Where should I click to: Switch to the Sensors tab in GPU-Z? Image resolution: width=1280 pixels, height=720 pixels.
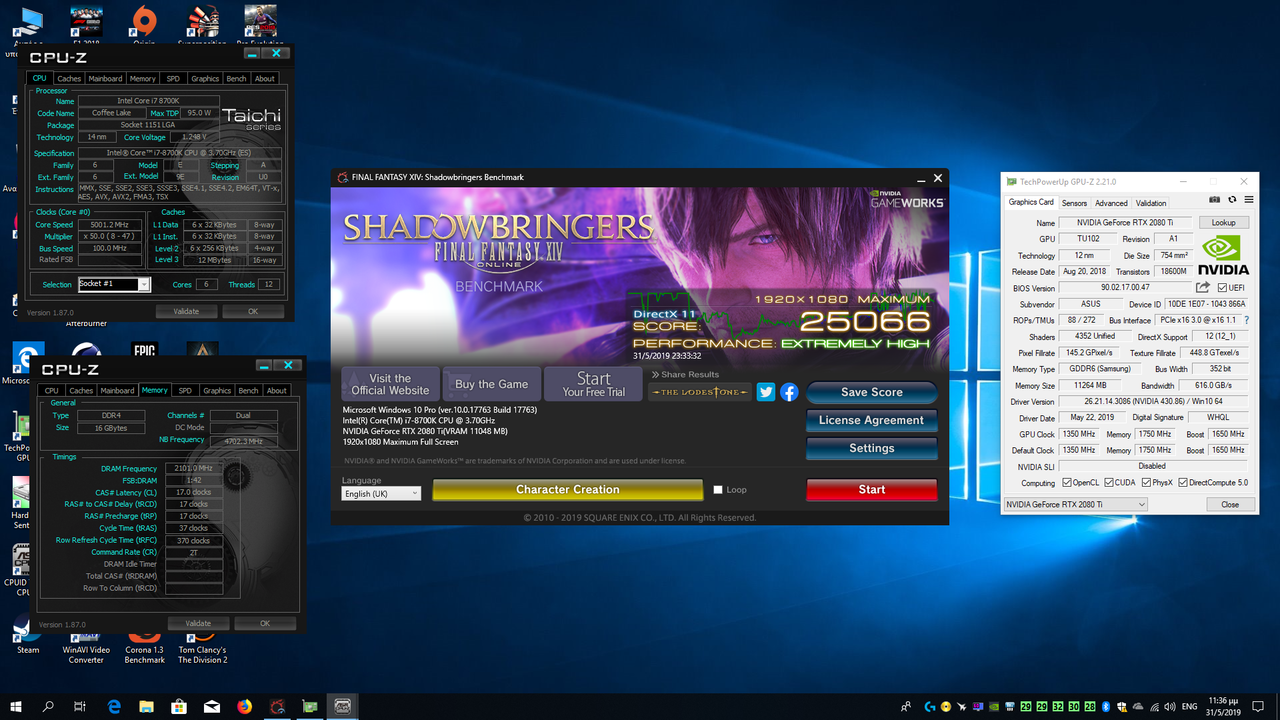[1074, 203]
